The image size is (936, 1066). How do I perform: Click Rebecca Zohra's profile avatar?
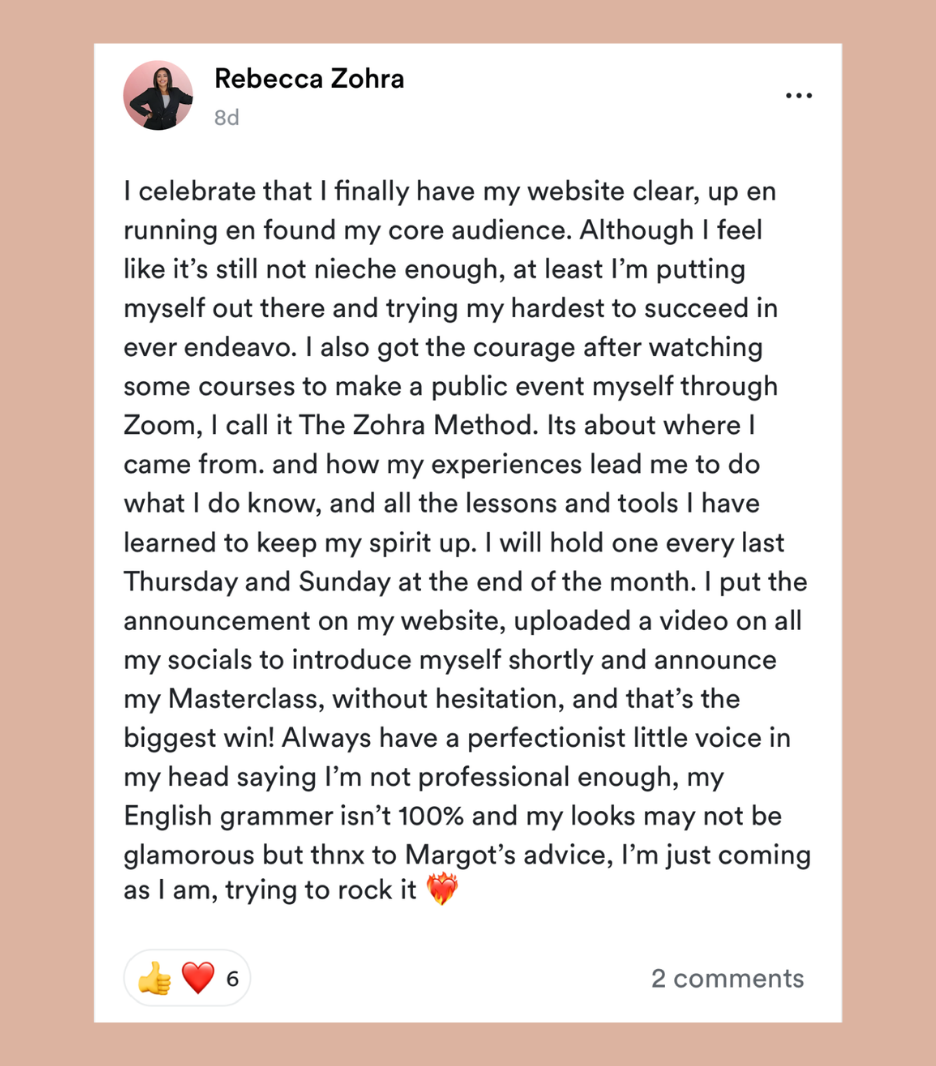point(158,95)
